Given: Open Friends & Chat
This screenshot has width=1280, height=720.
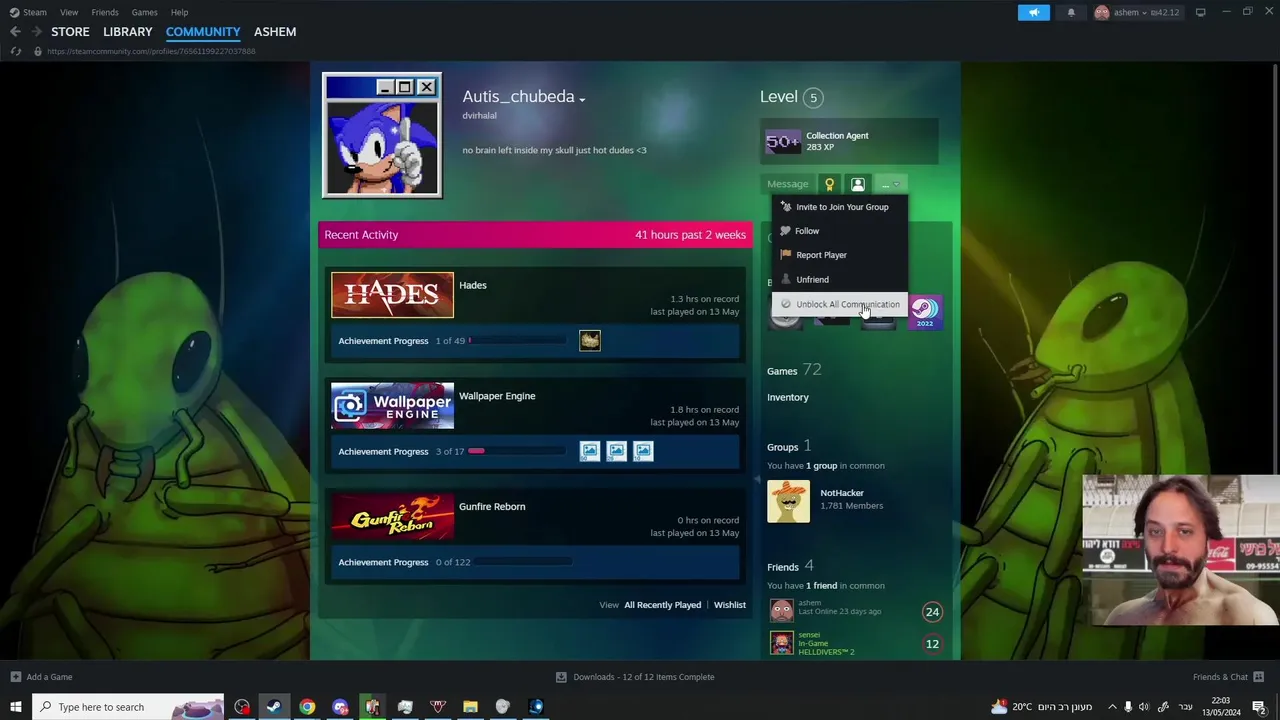Looking at the screenshot, I should pyautogui.click(x=1229, y=677).
